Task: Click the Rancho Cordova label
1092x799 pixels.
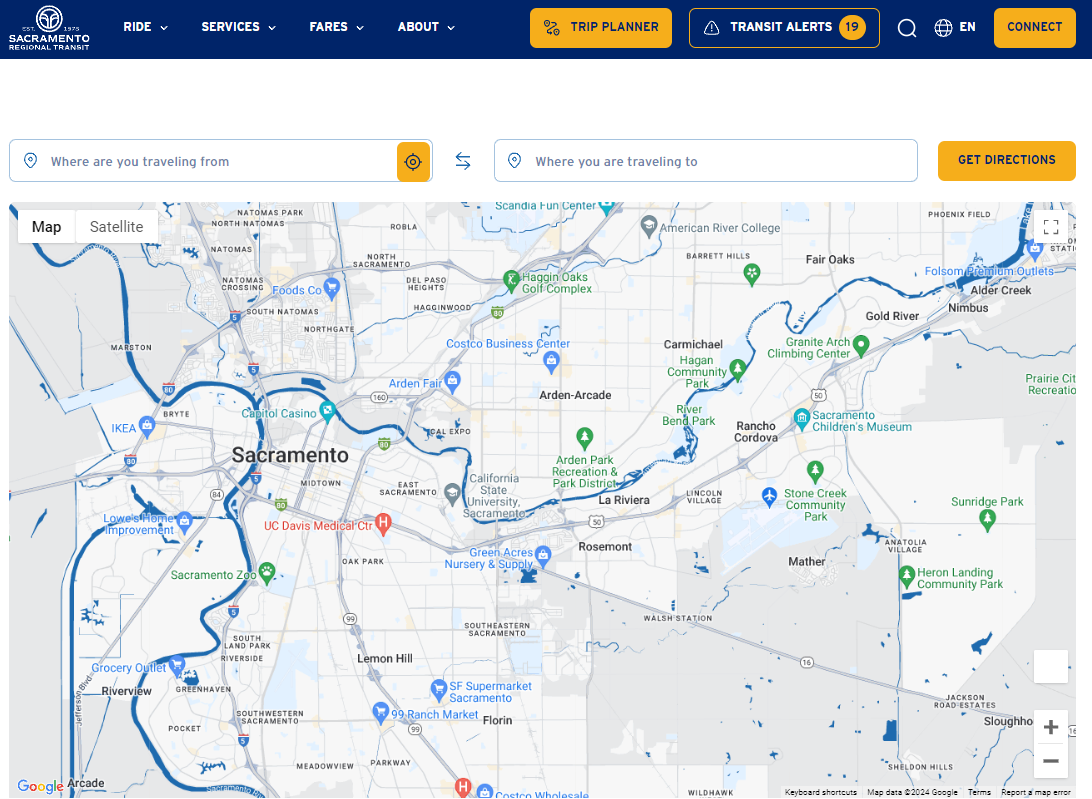Action: 756,432
